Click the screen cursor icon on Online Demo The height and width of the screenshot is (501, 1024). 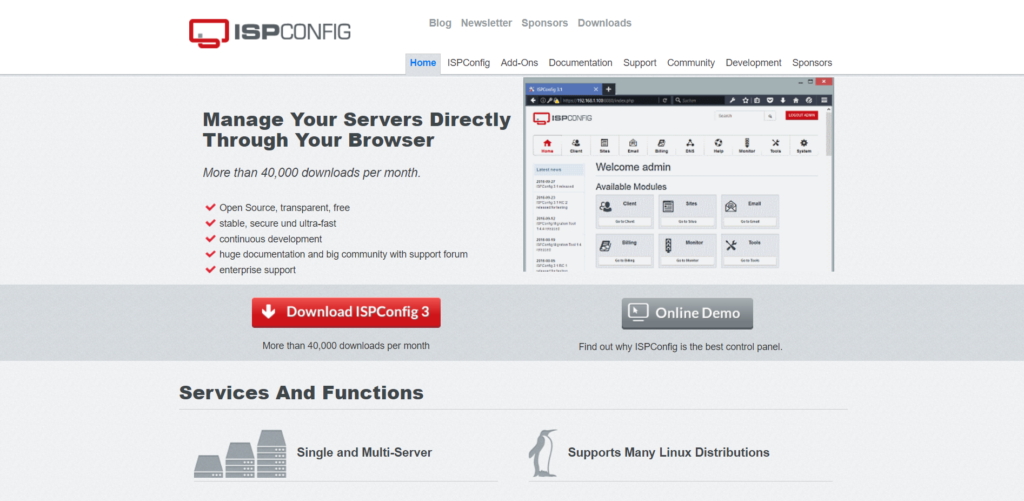[x=638, y=312]
